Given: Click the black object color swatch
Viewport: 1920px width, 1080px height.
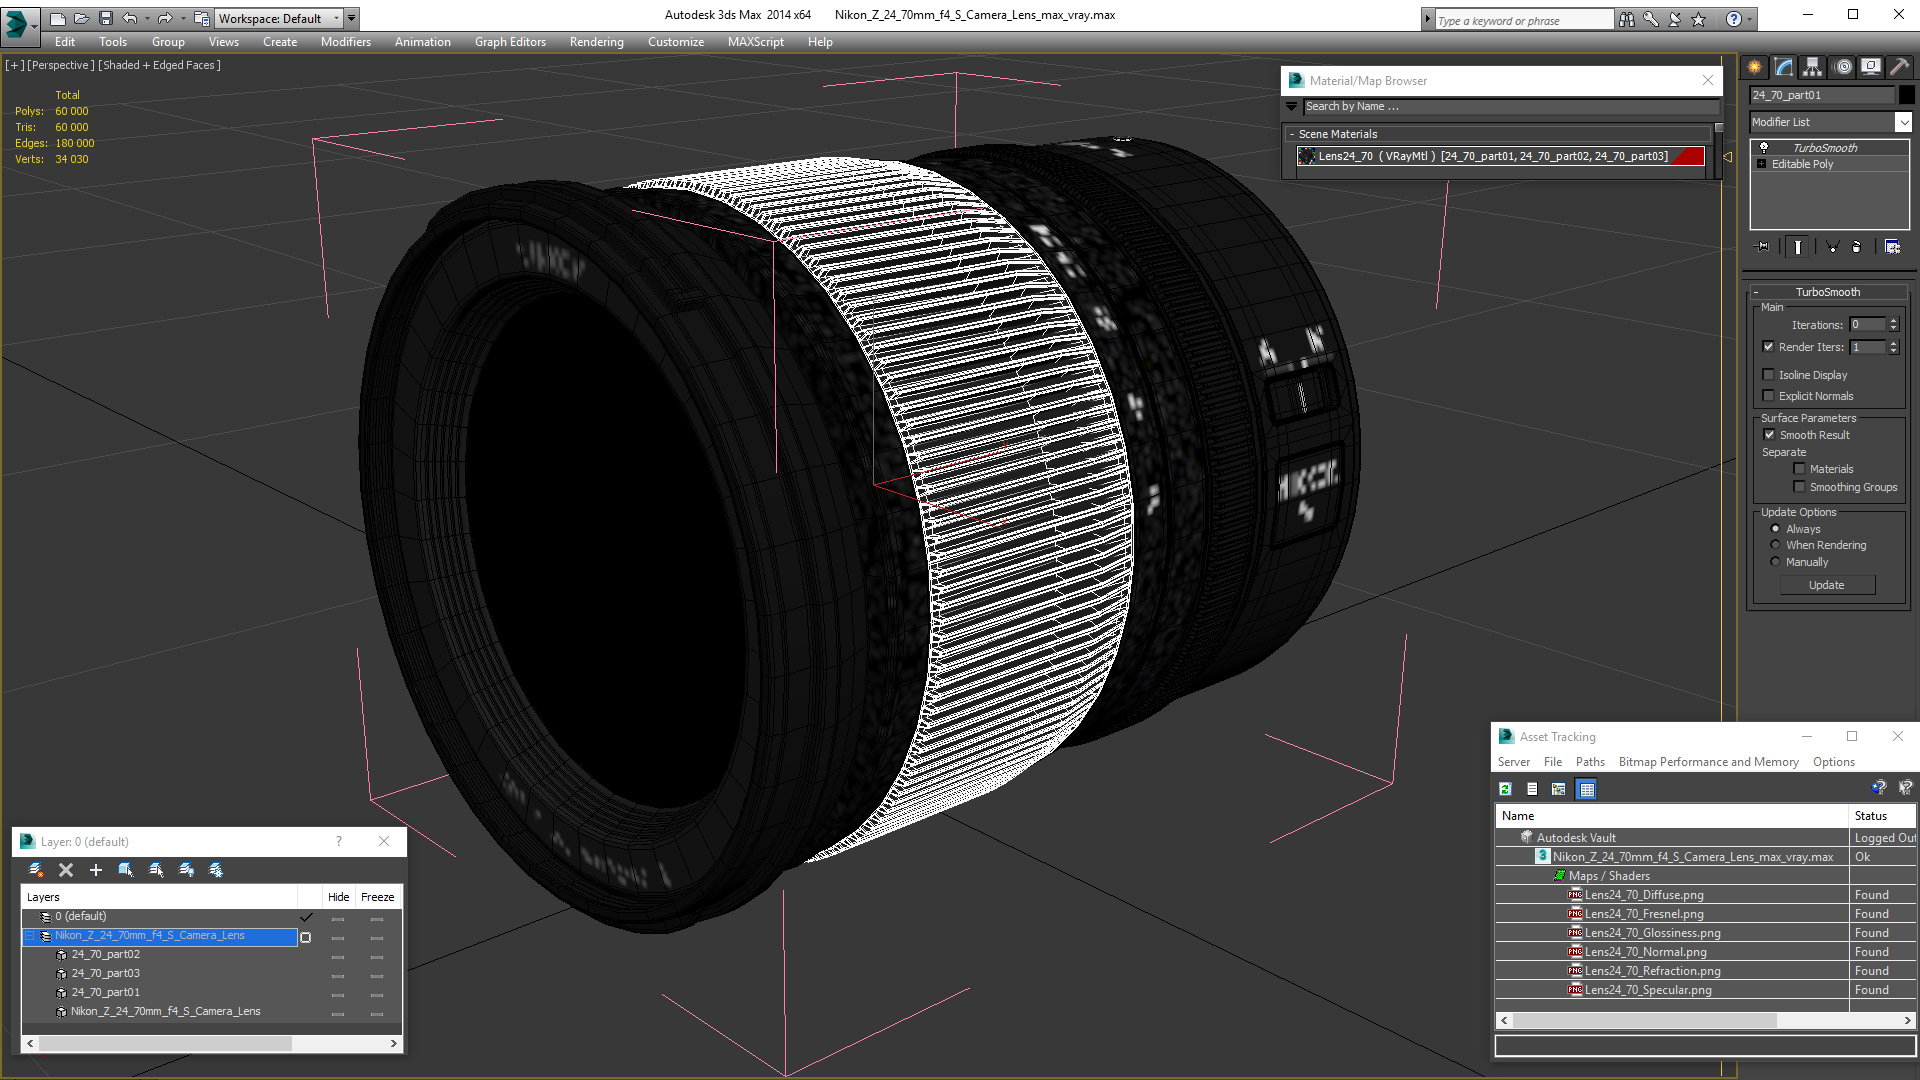Looking at the screenshot, I should [x=1907, y=95].
